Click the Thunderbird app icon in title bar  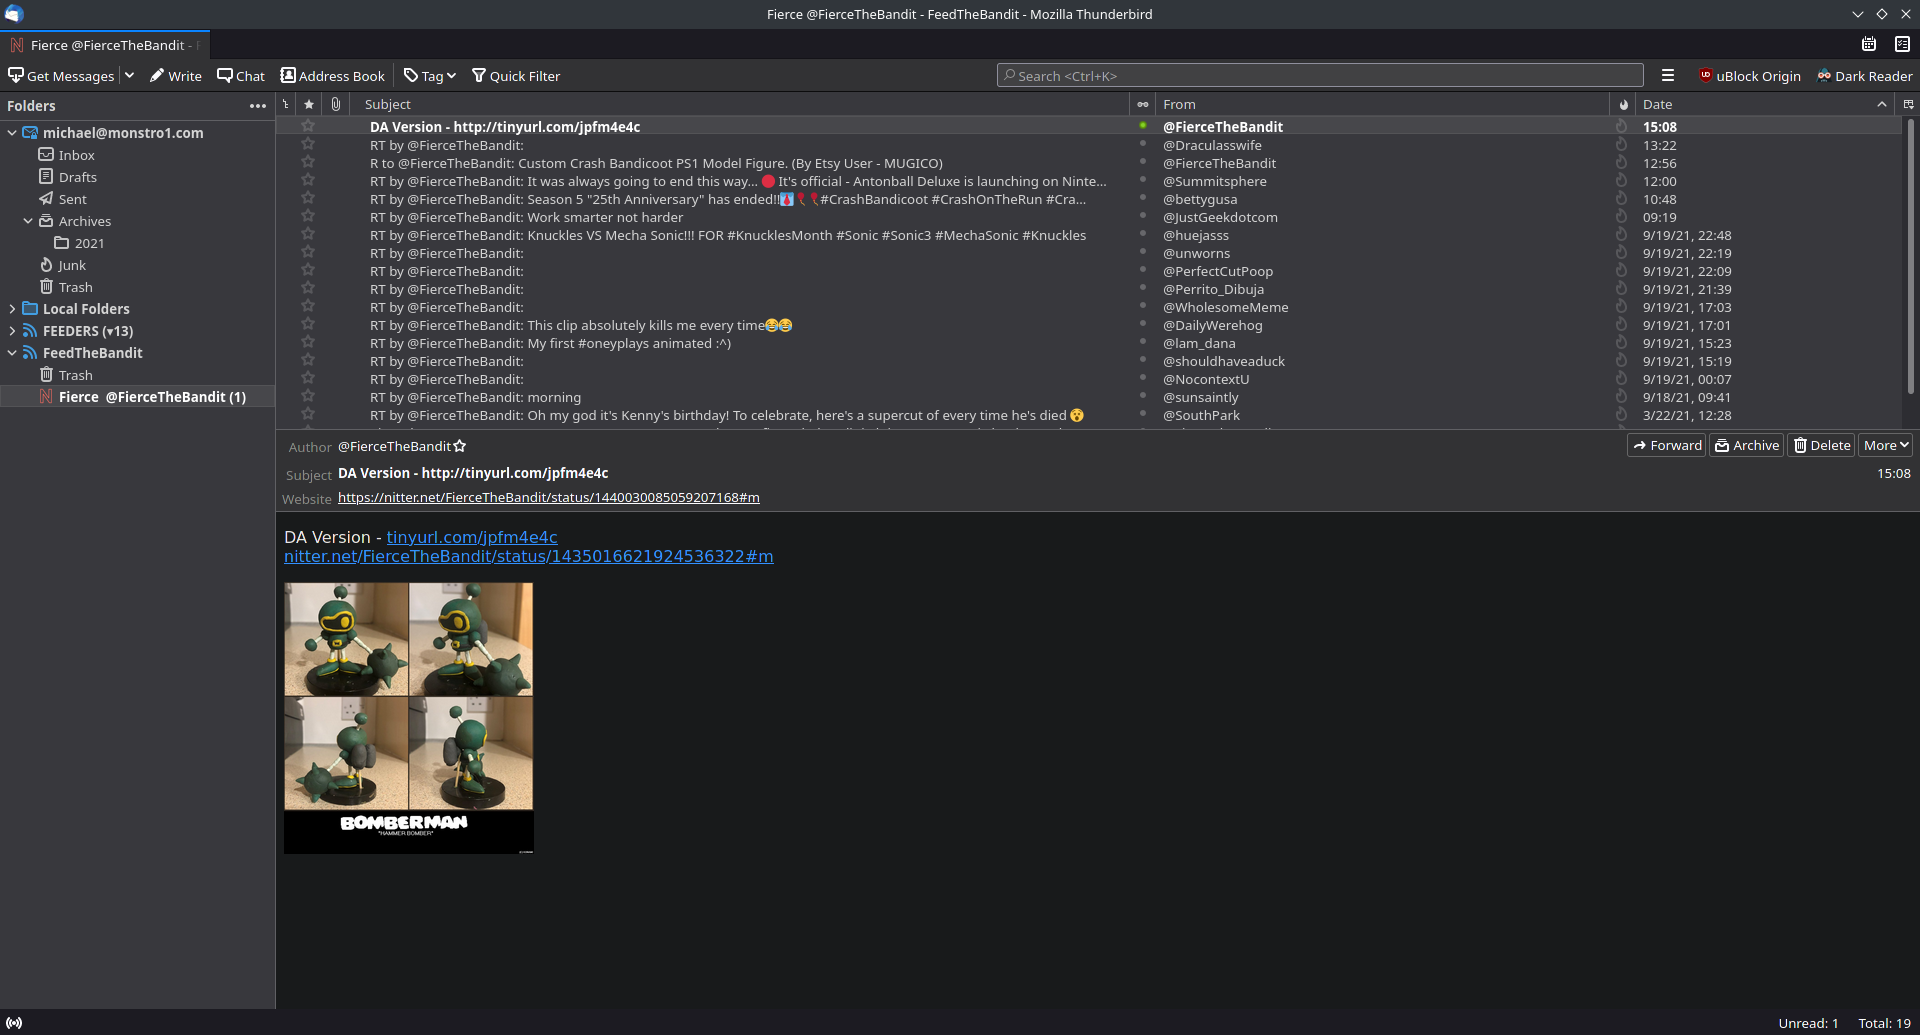pos(13,14)
